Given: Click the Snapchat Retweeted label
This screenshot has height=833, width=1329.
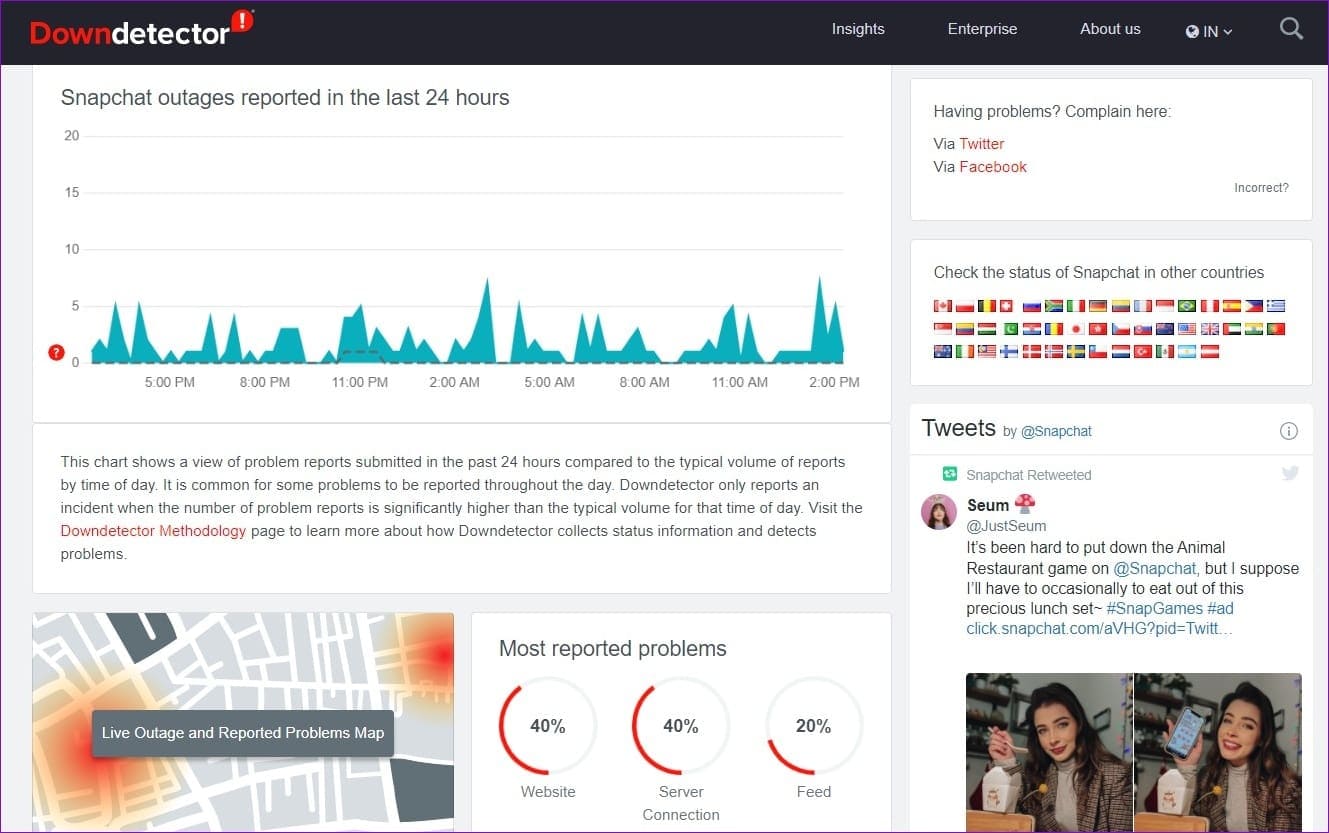Looking at the screenshot, I should (x=1029, y=475).
